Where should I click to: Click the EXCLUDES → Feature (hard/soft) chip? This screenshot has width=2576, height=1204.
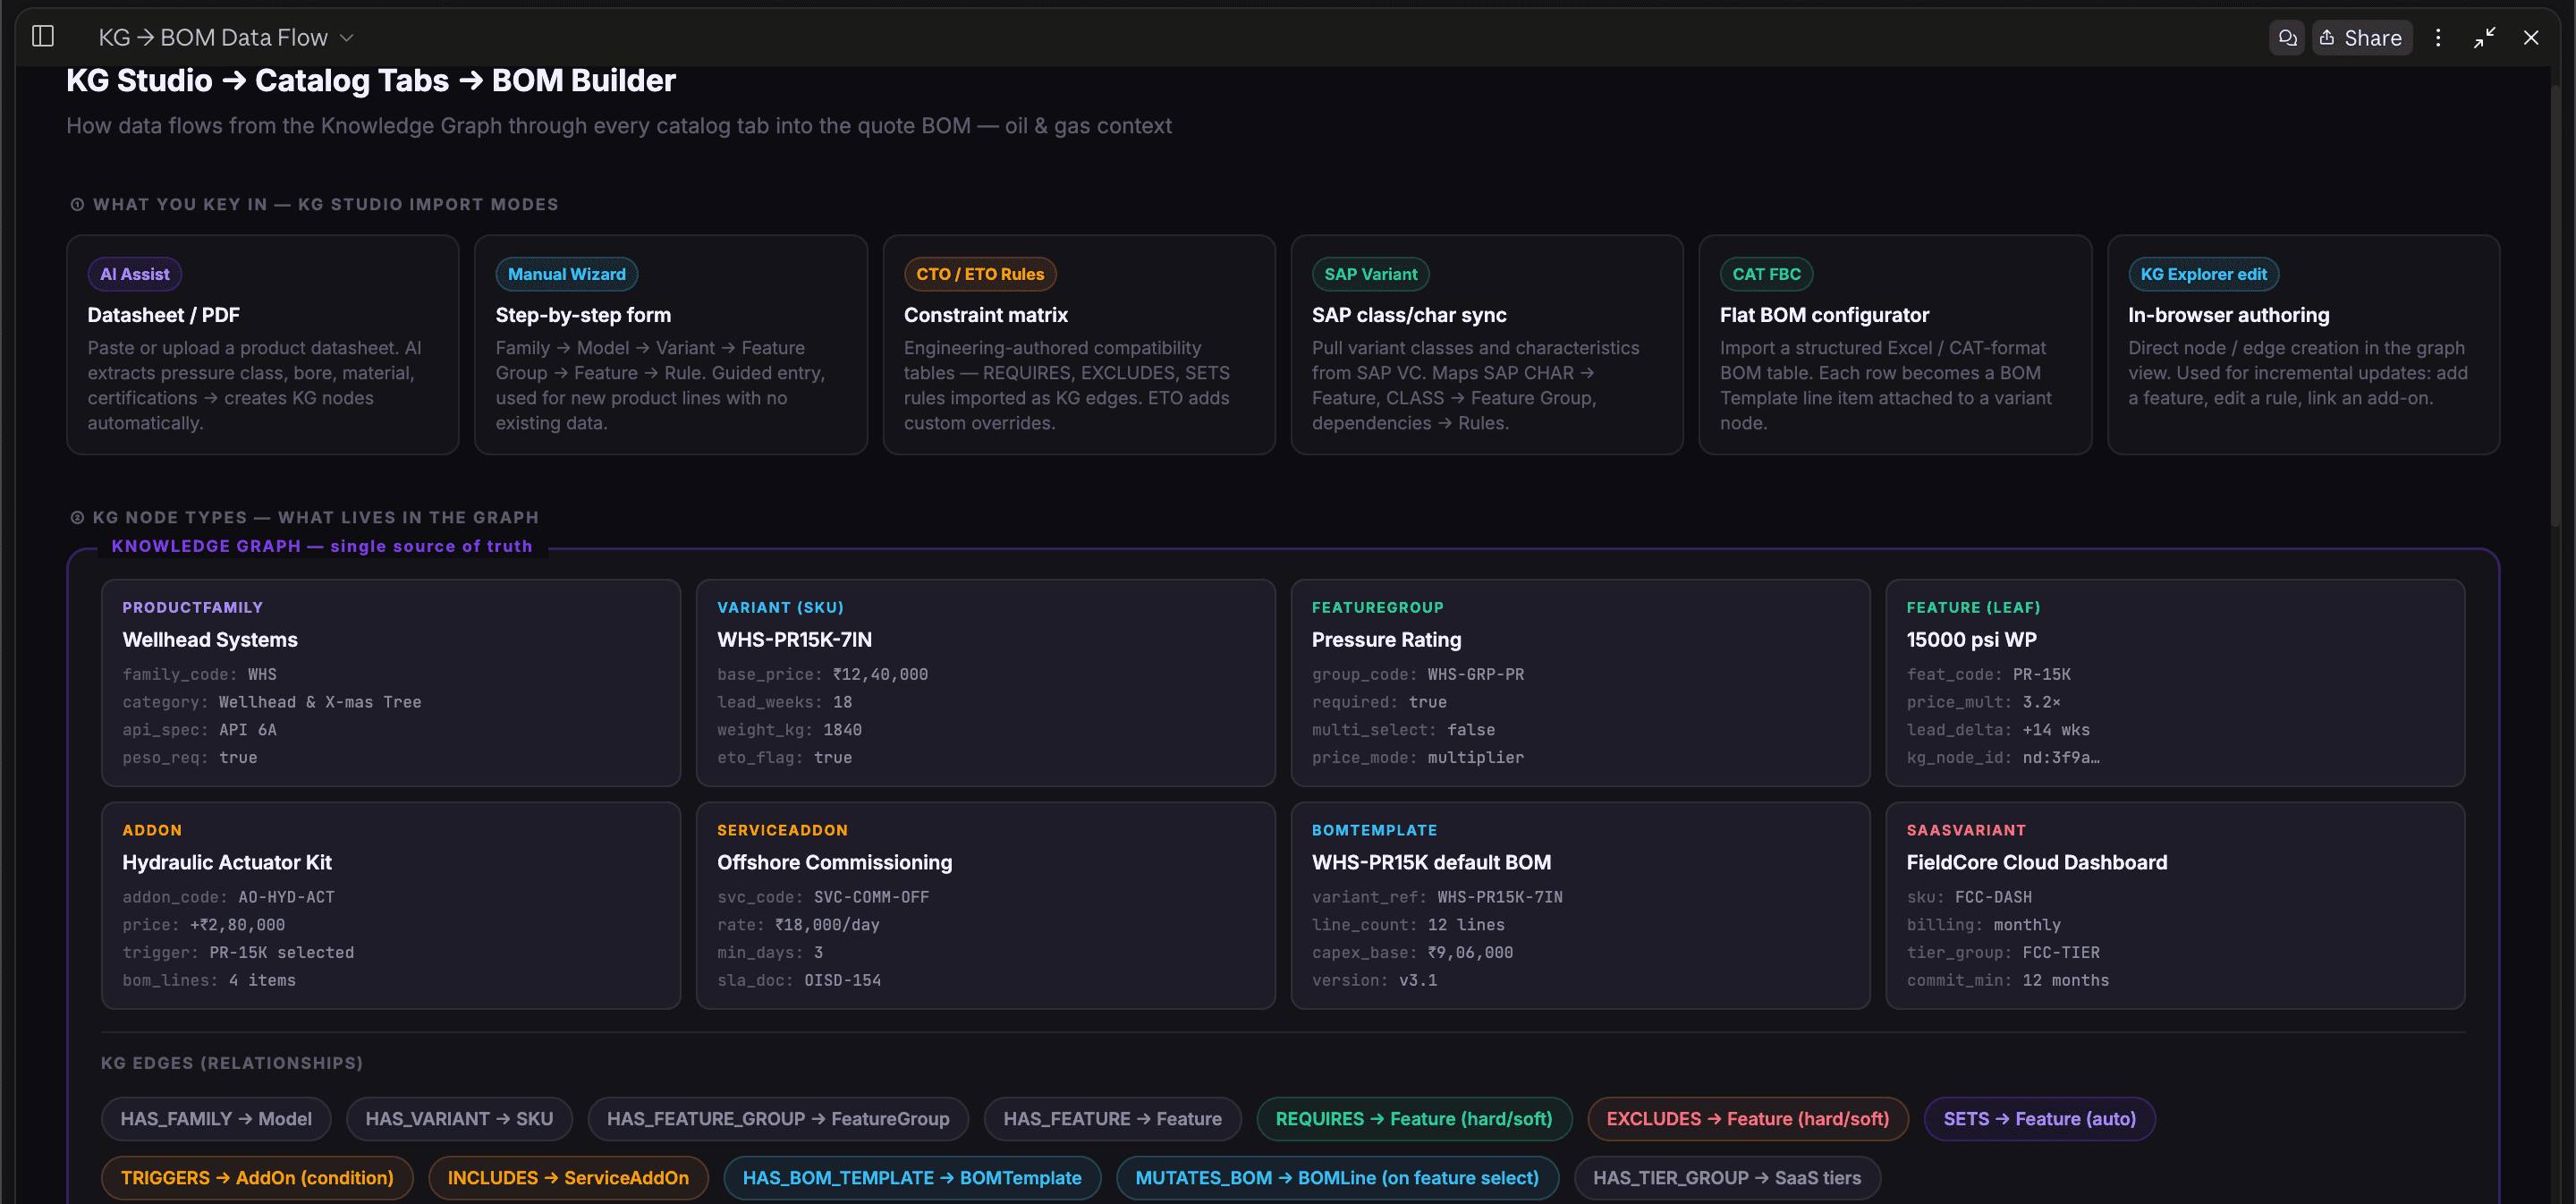pos(1748,1119)
